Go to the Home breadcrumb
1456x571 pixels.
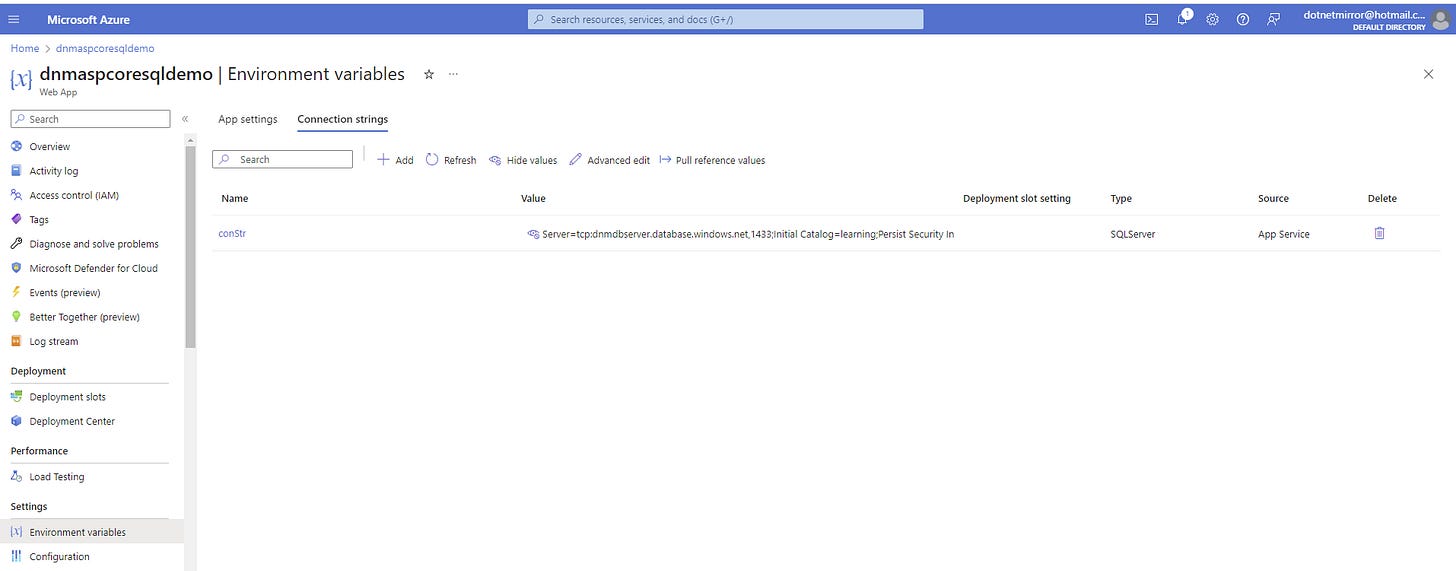pos(25,48)
